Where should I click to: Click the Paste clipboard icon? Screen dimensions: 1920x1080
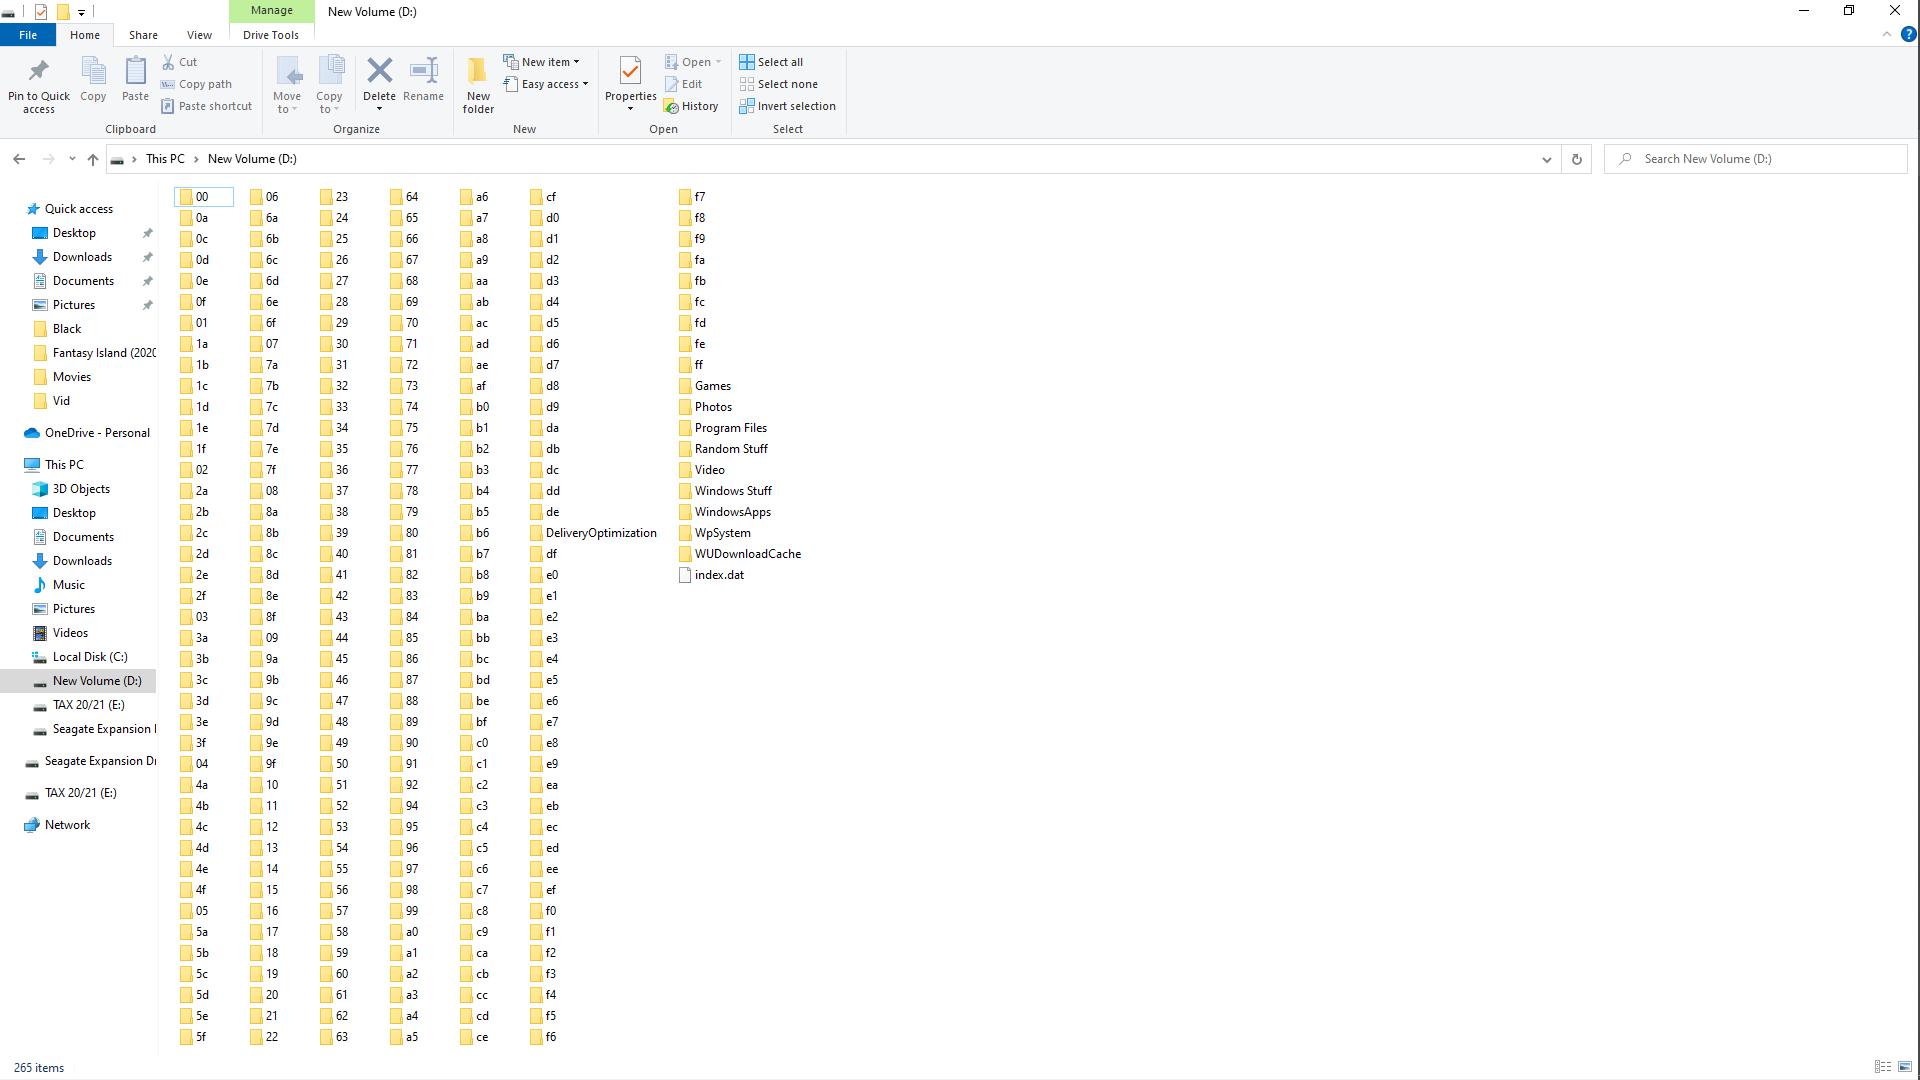tap(135, 72)
